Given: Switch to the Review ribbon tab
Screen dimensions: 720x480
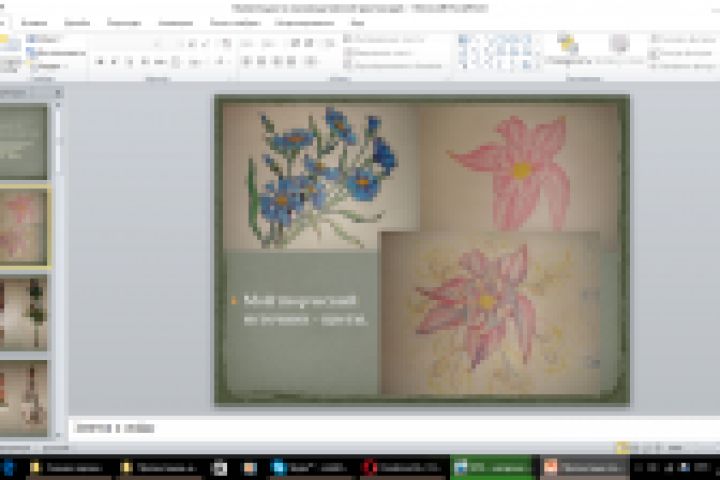Looking at the screenshot, I should pos(304,23).
